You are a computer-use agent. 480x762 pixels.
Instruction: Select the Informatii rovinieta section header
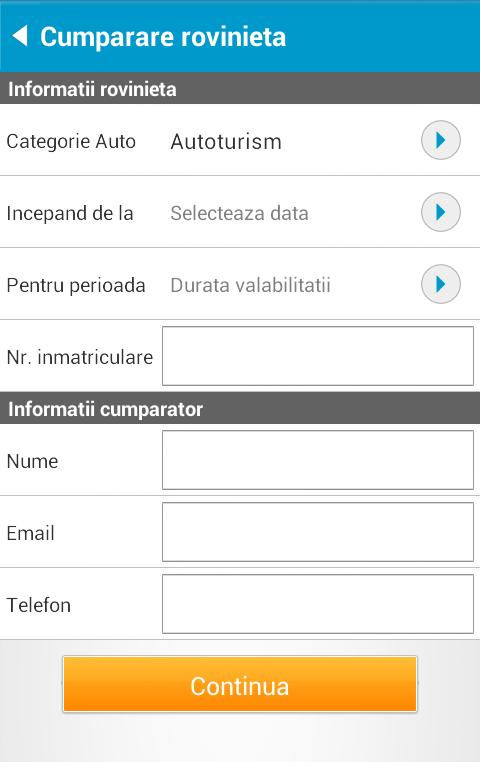click(x=240, y=88)
